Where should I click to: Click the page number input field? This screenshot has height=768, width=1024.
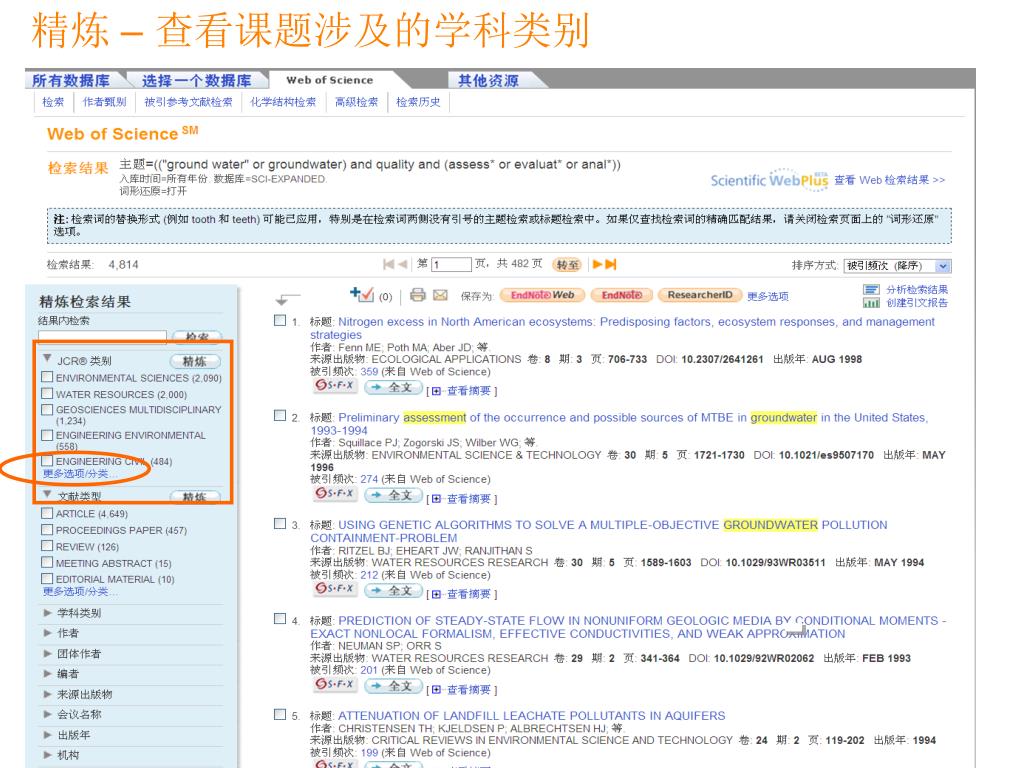point(451,264)
